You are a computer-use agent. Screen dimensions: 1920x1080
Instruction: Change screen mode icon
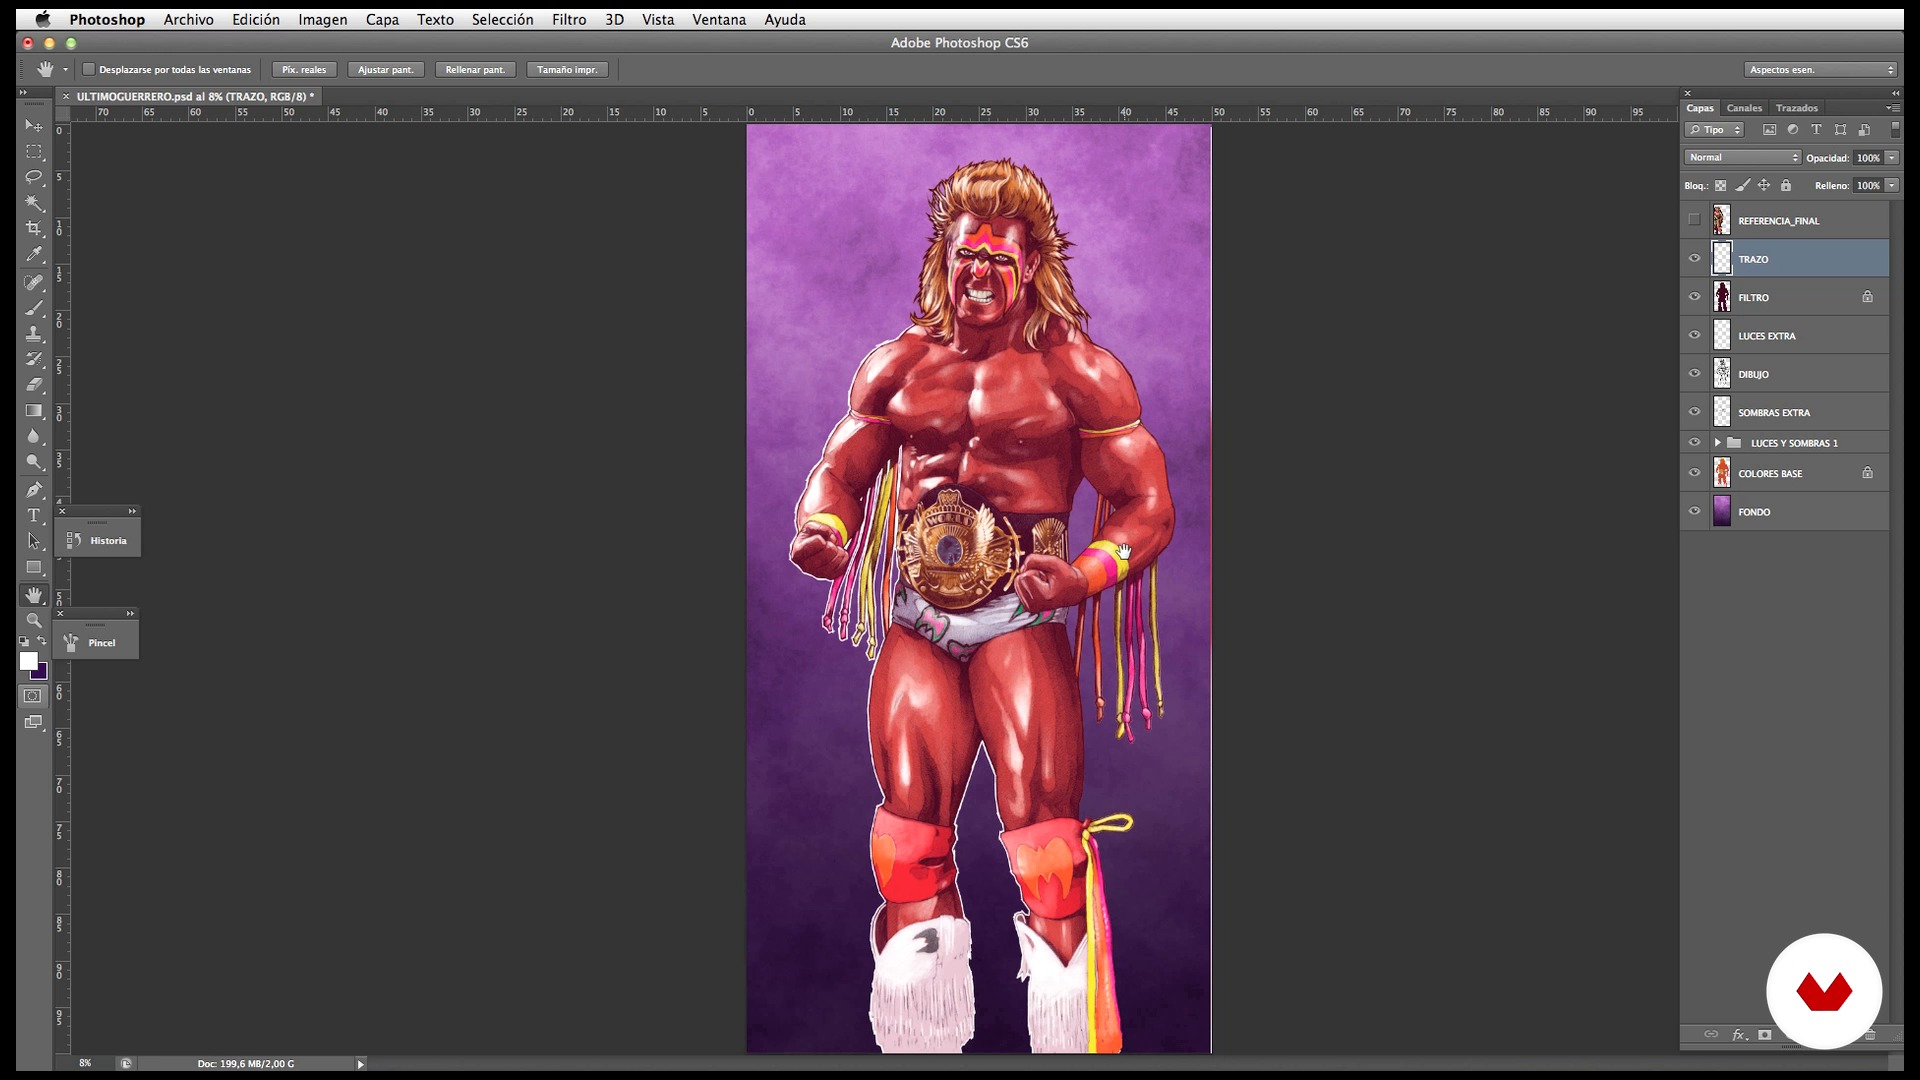pyautogui.click(x=33, y=722)
